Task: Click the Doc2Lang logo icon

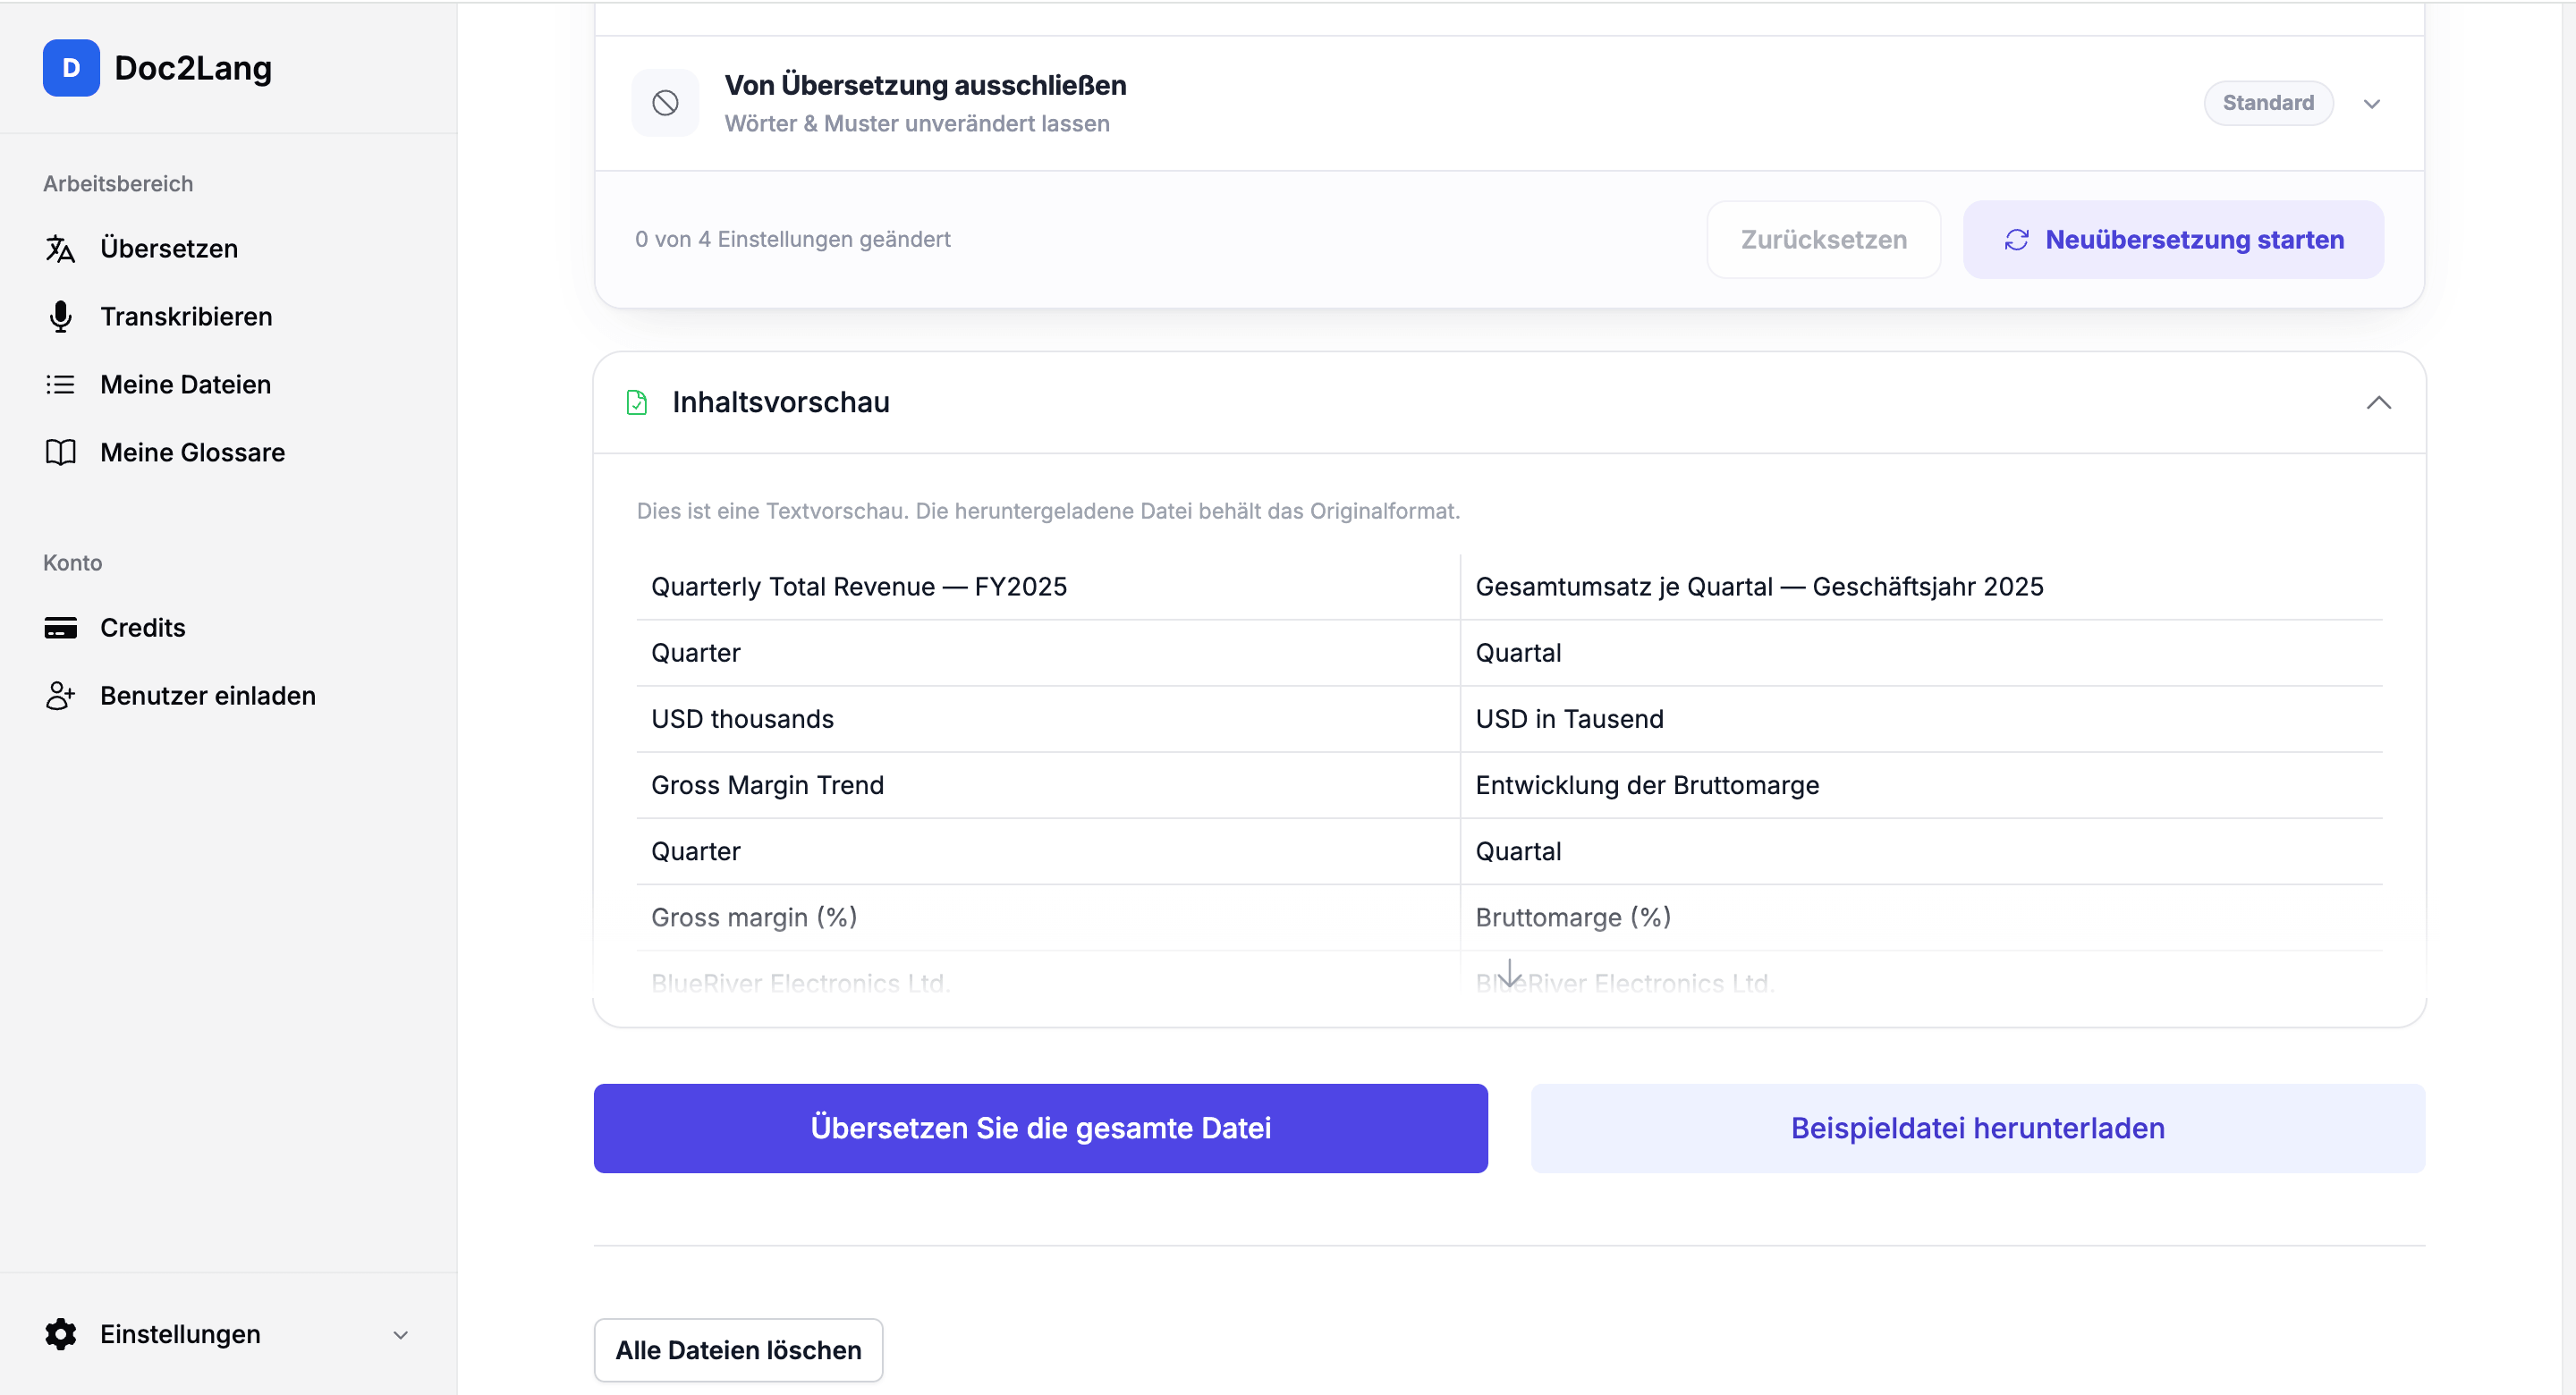Action: pos(71,68)
